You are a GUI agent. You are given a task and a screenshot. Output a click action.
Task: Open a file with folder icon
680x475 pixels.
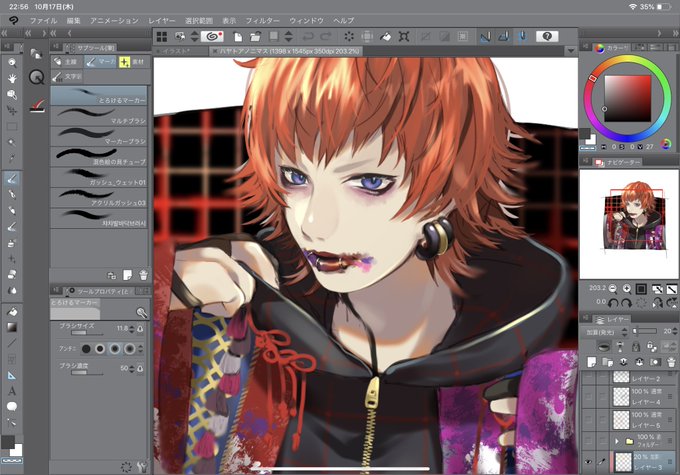click(255, 36)
